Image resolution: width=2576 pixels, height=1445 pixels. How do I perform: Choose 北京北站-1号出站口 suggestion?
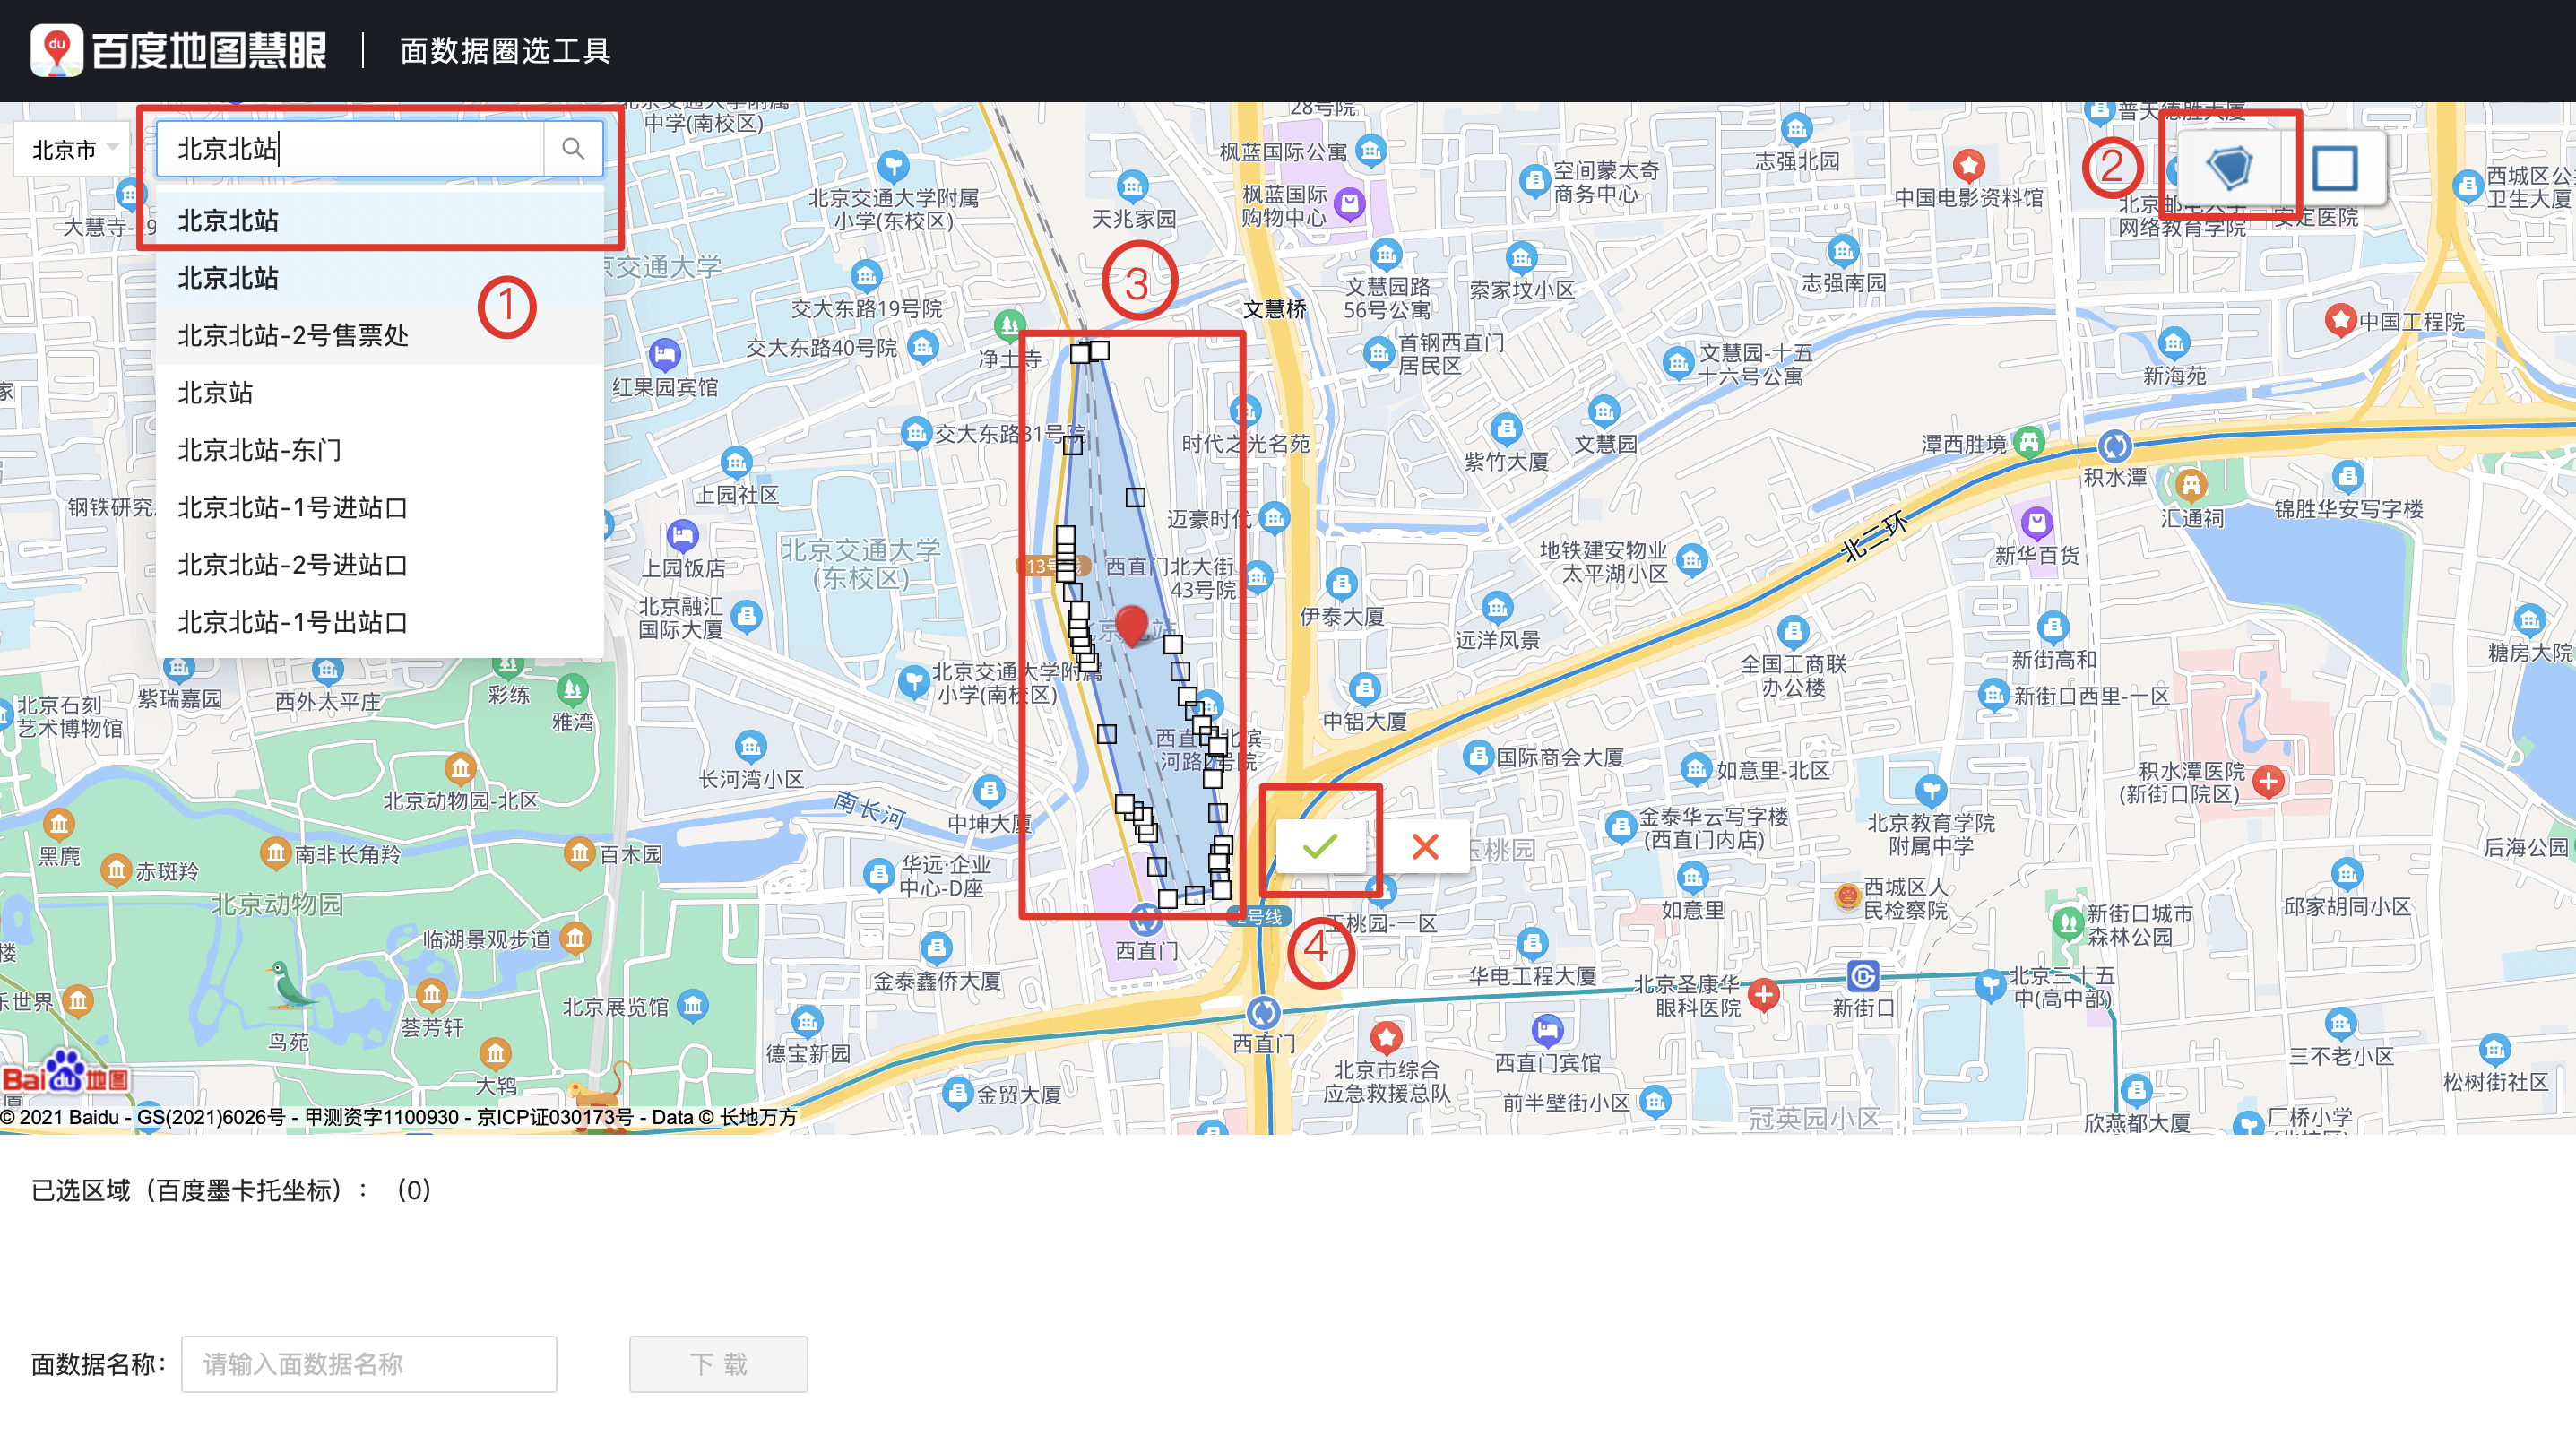[x=380, y=622]
